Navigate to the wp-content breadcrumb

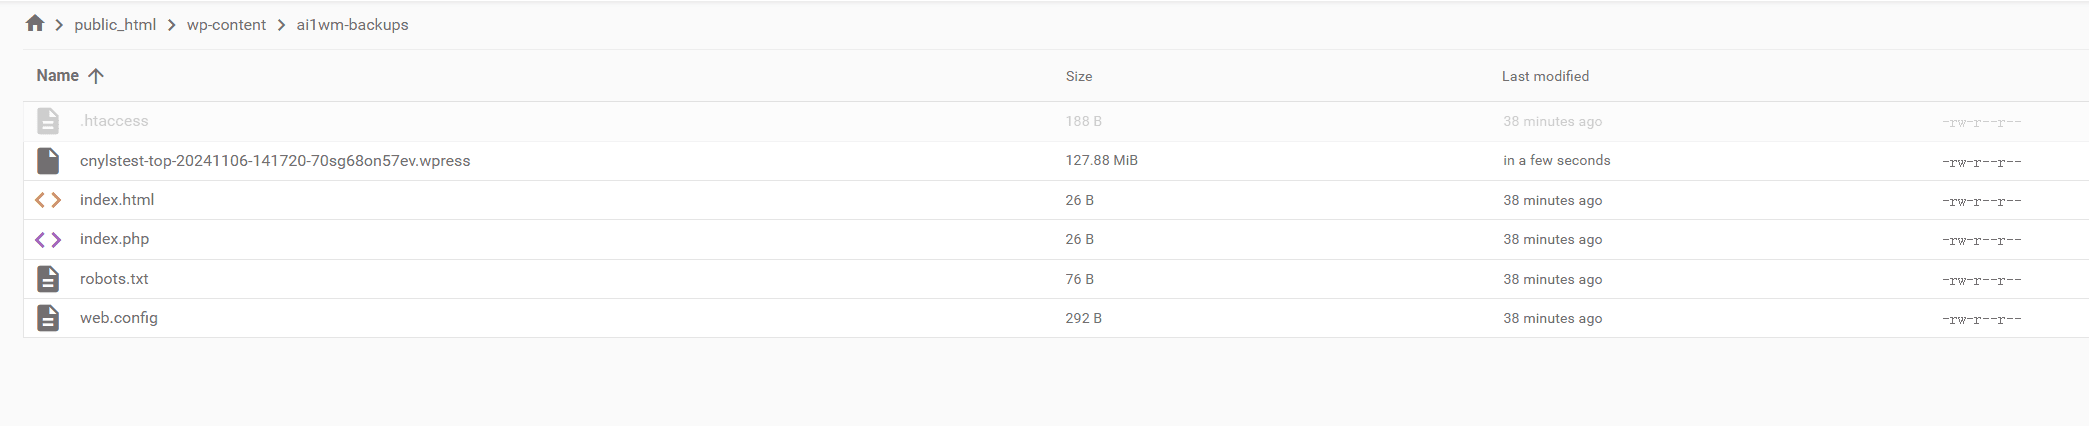tap(226, 25)
